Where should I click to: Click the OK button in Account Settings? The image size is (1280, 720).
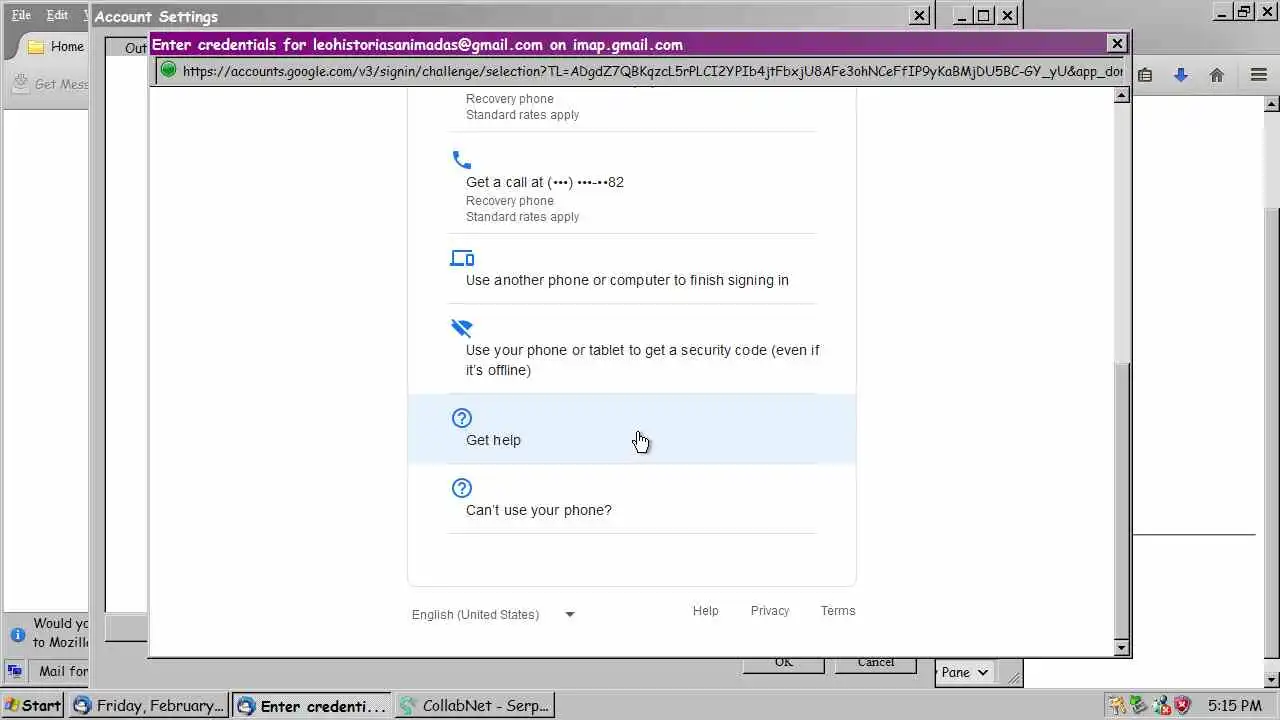(x=783, y=663)
